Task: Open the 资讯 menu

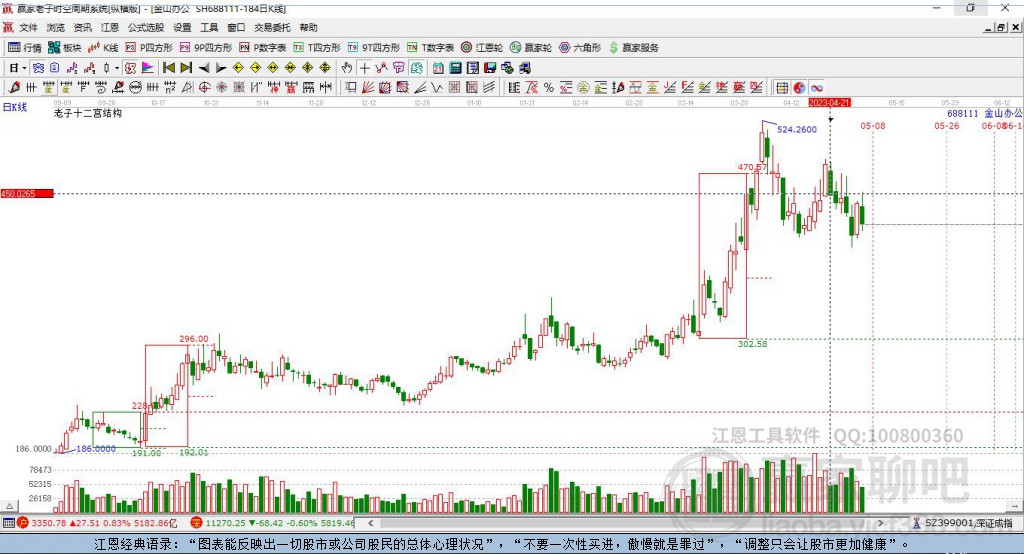Action: (82, 27)
